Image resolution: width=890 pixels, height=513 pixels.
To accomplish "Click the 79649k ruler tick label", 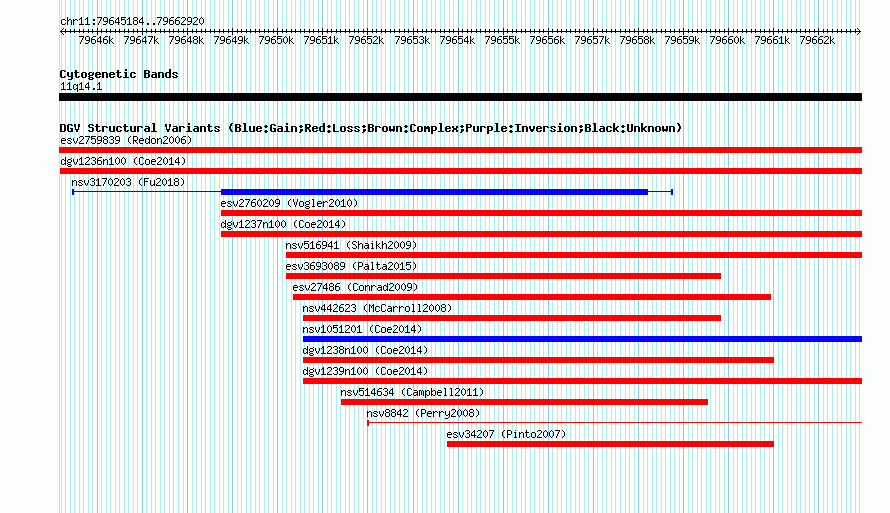I will tap(232, 40).
